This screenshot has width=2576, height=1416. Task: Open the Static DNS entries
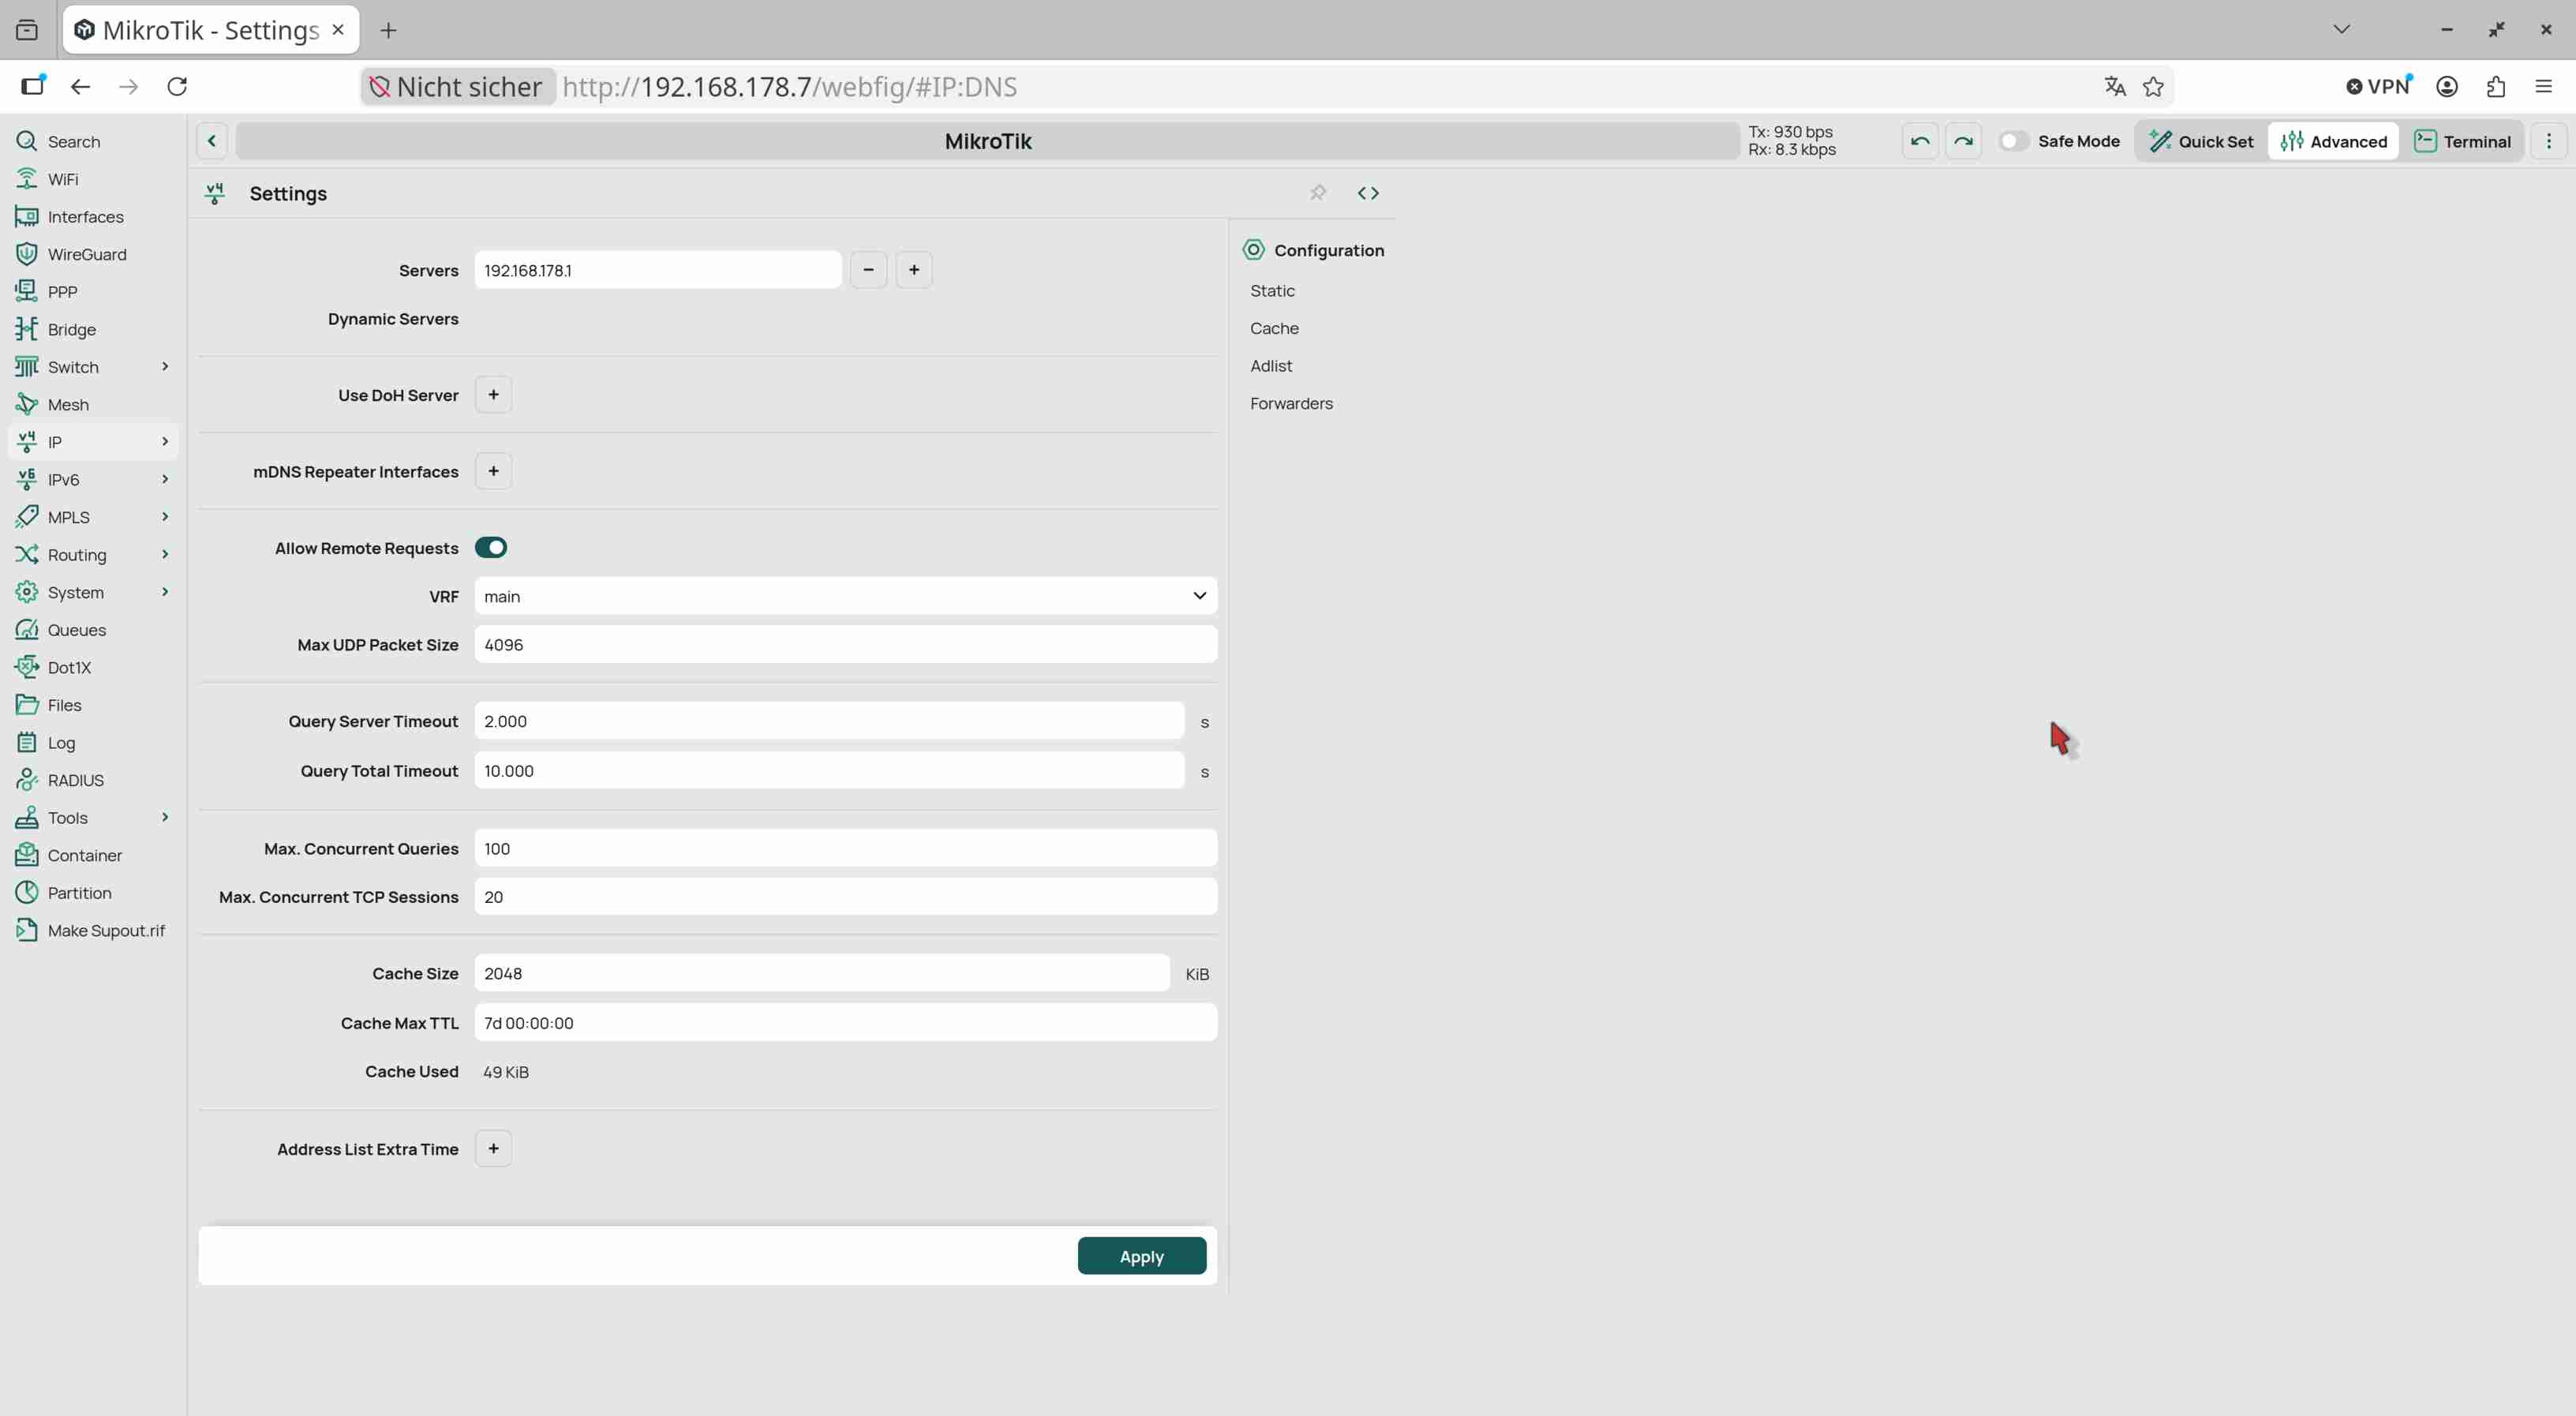point(1272,291)
